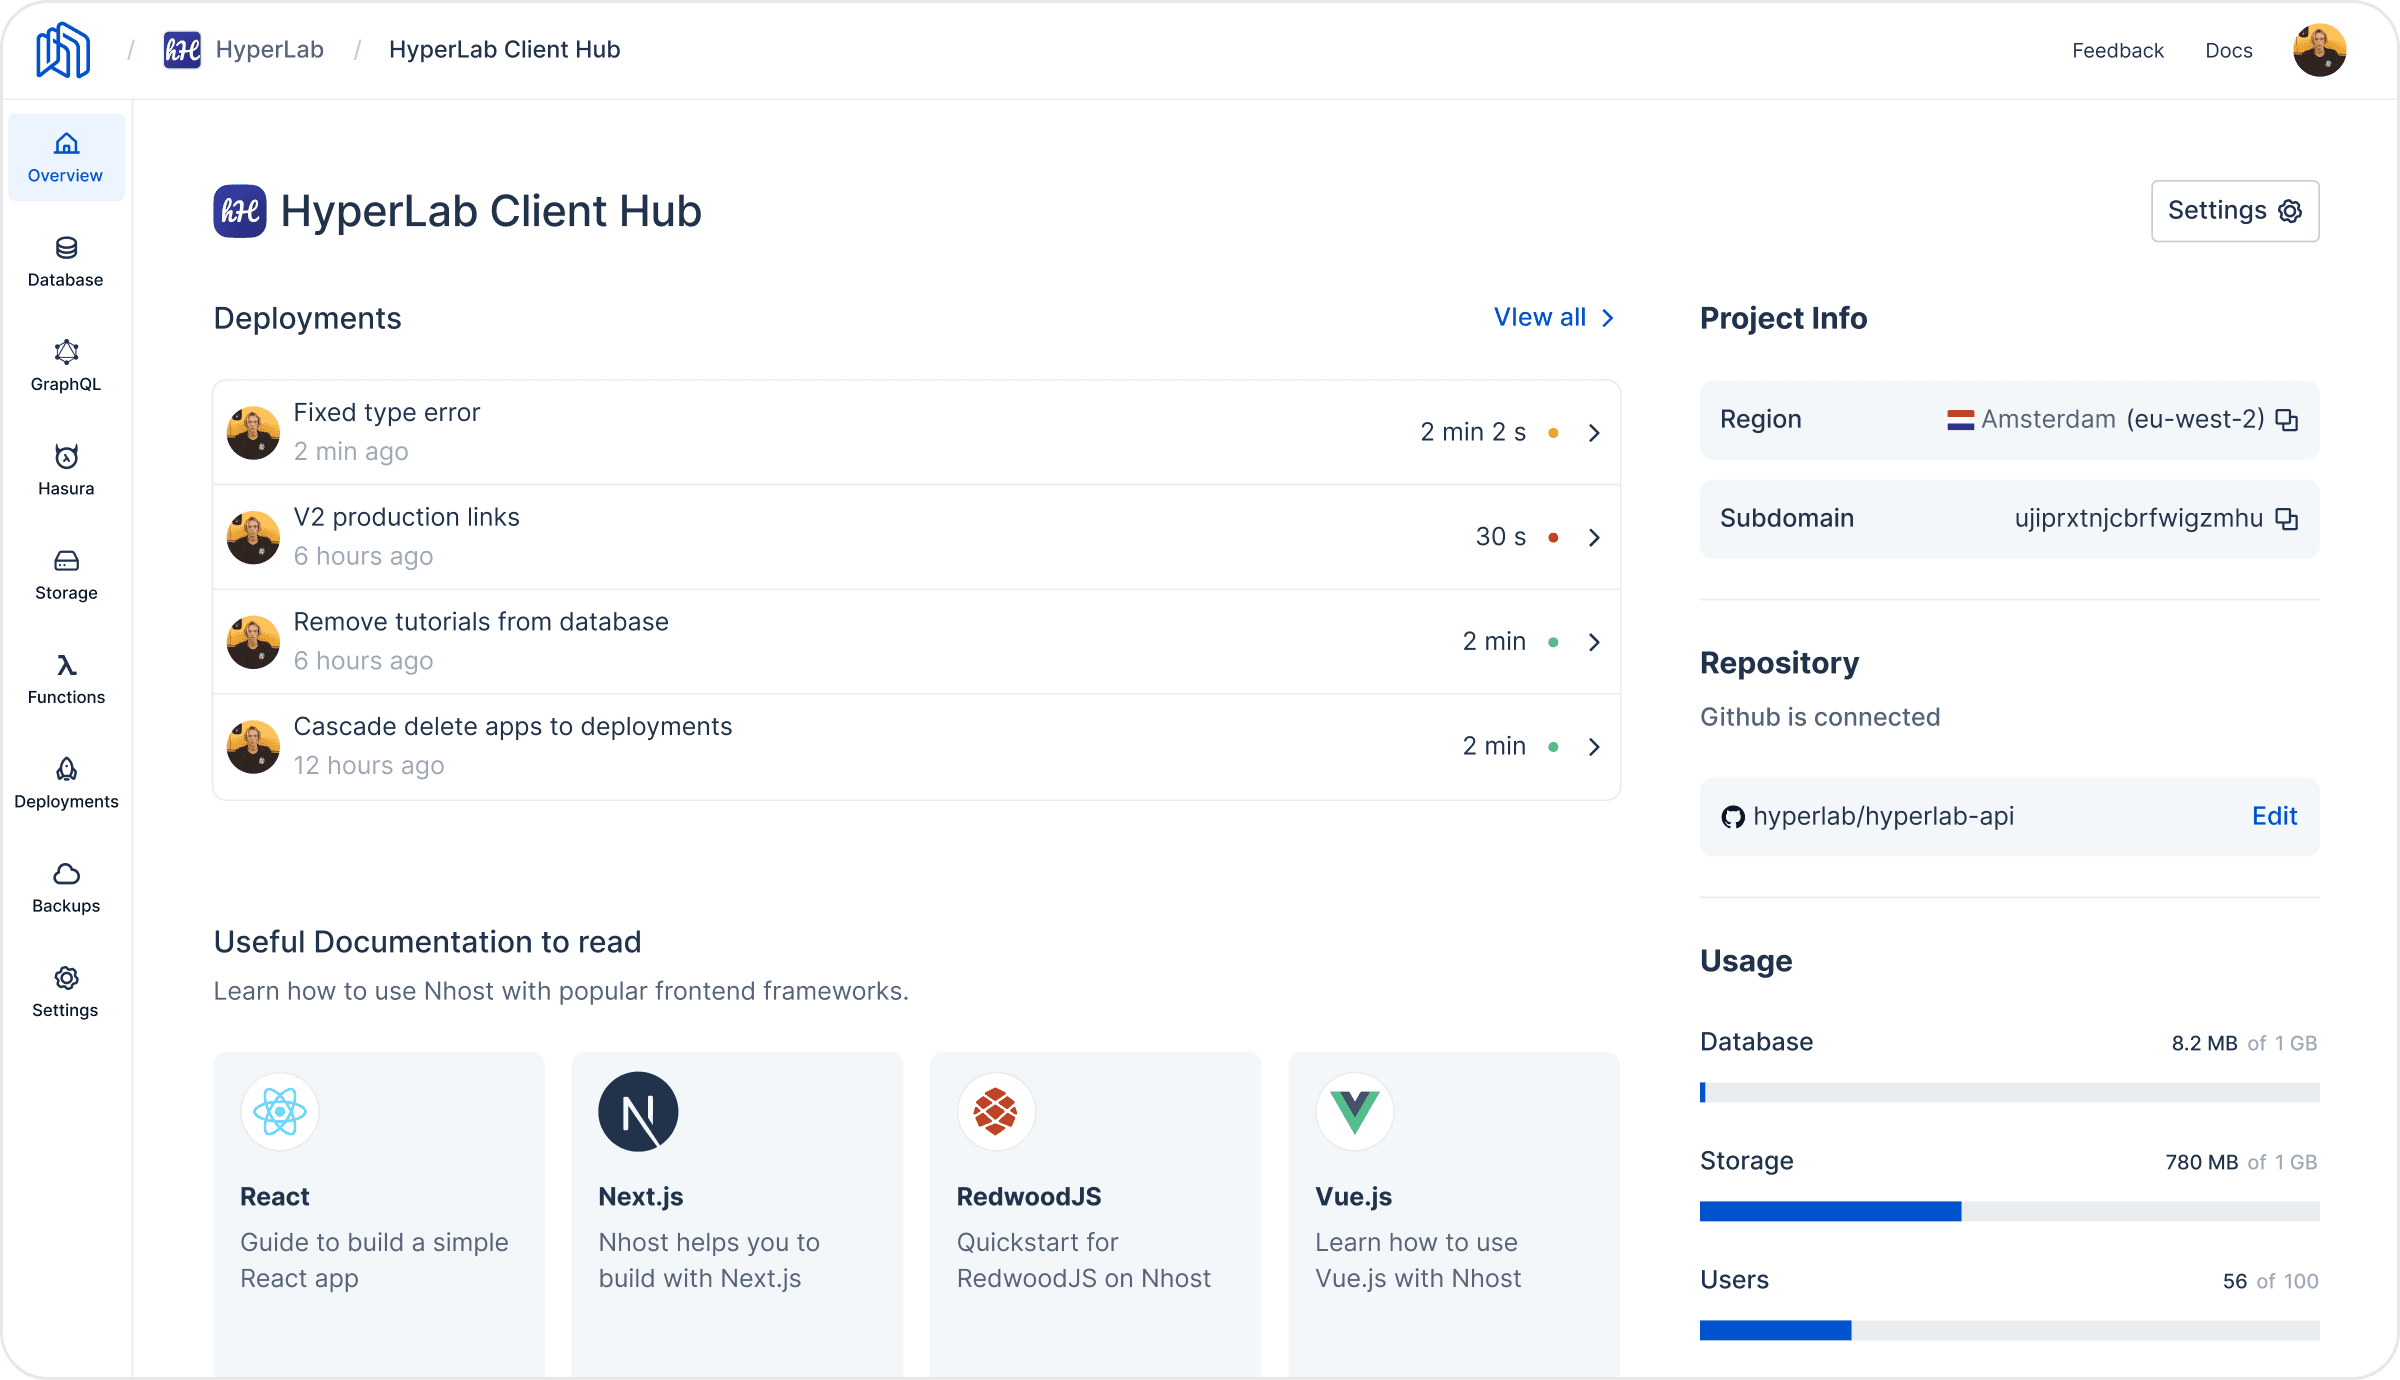This screenshot has width=2400, height=1380.
Task: Open the Settings button near the project title
Action: coord(2235,211)
